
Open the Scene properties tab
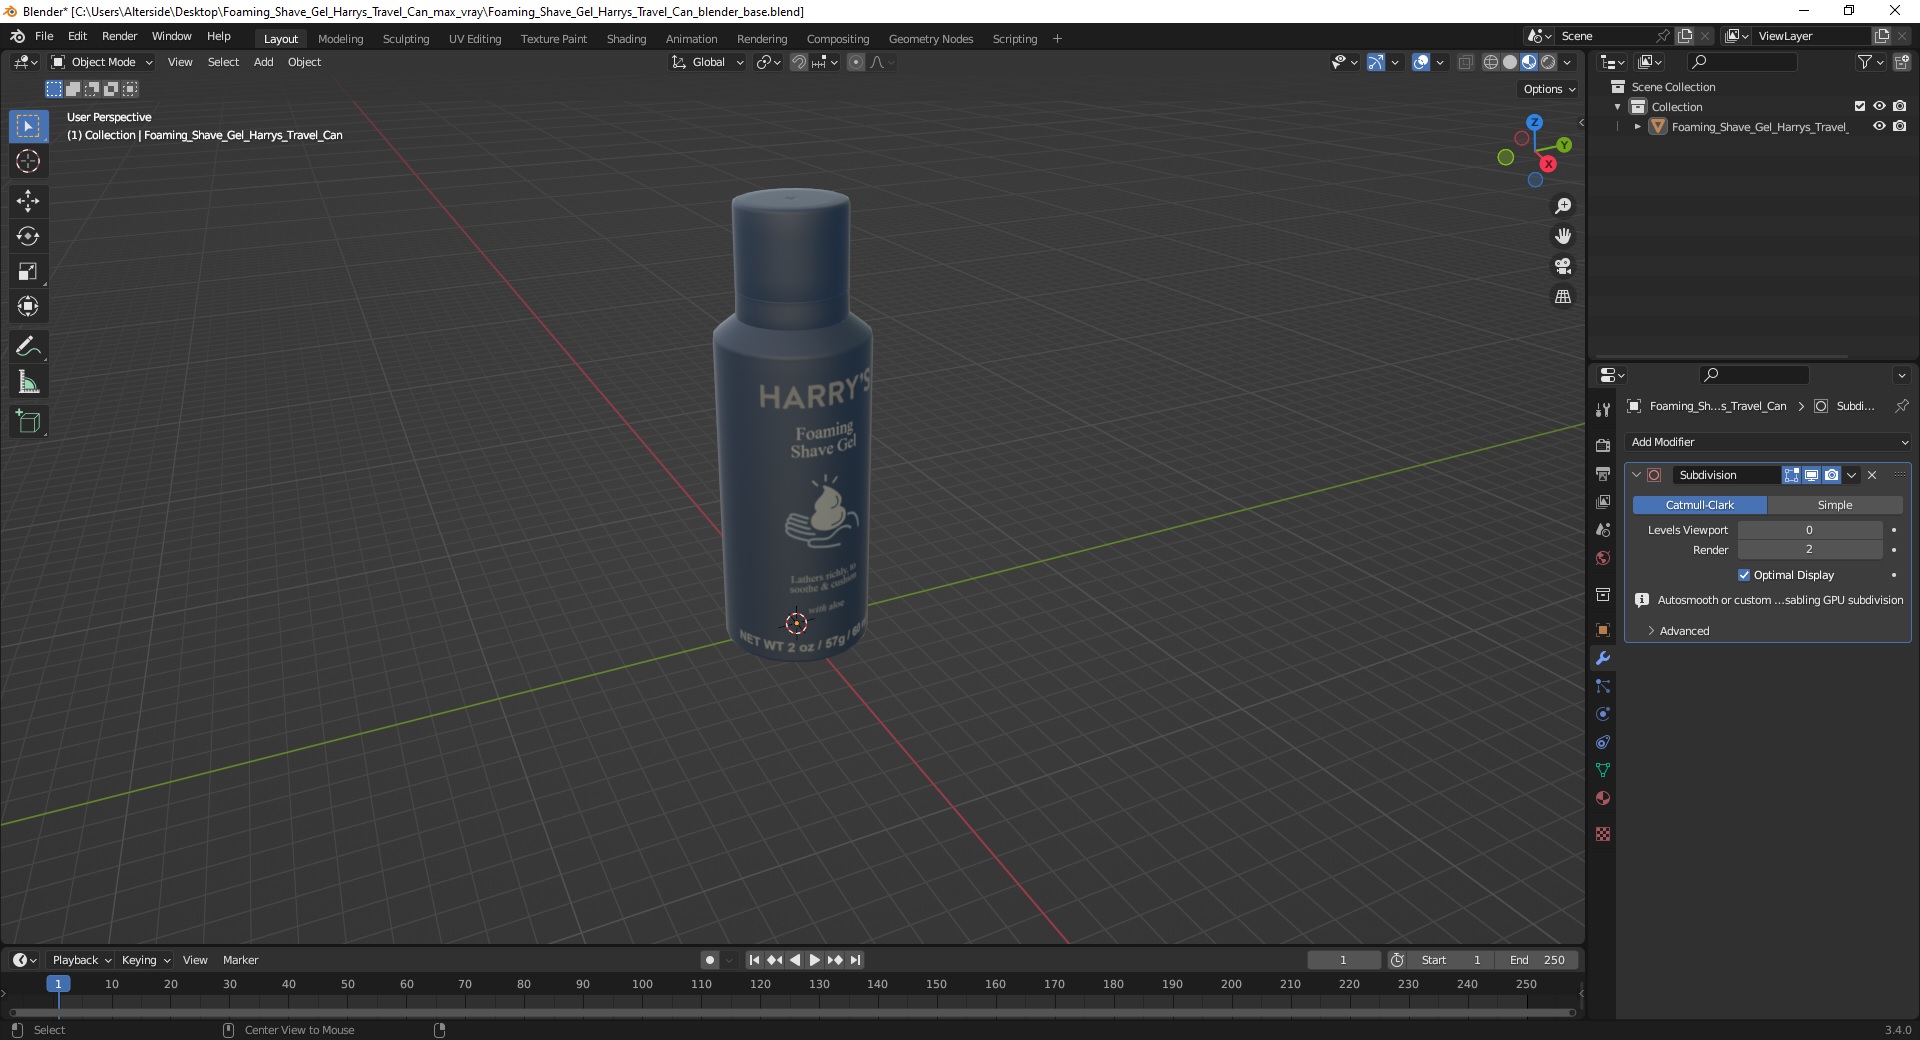[x=1603, y=529]
